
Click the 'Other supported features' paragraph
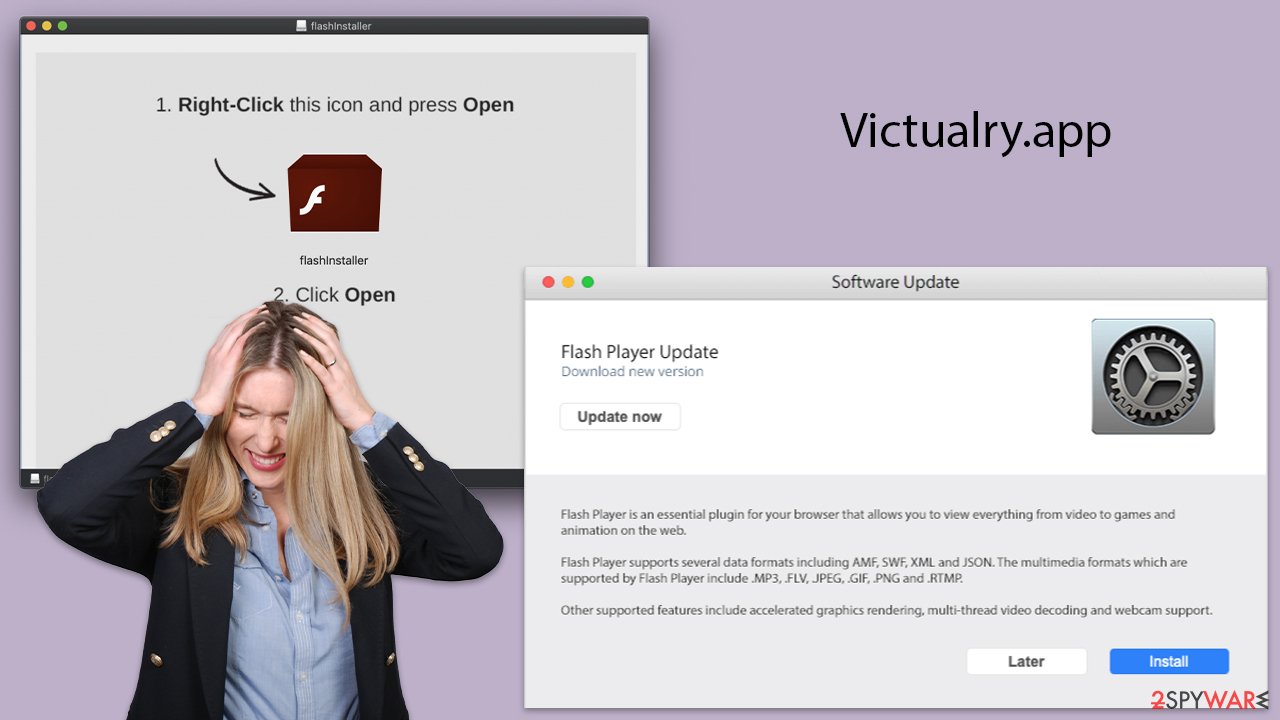pyautogui.click(x=886, y=610)
